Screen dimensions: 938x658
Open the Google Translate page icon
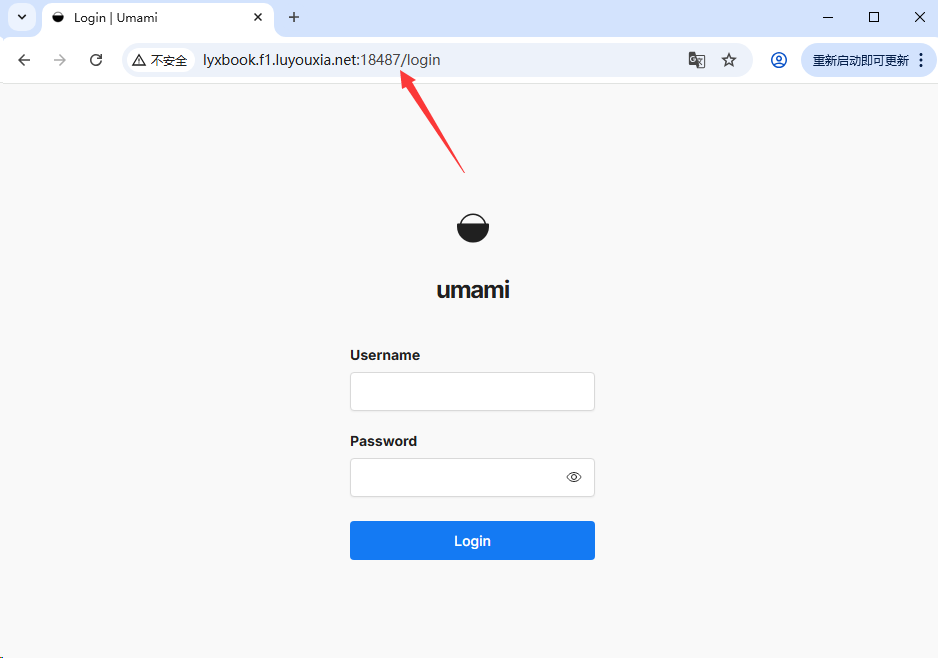(696, 60)
